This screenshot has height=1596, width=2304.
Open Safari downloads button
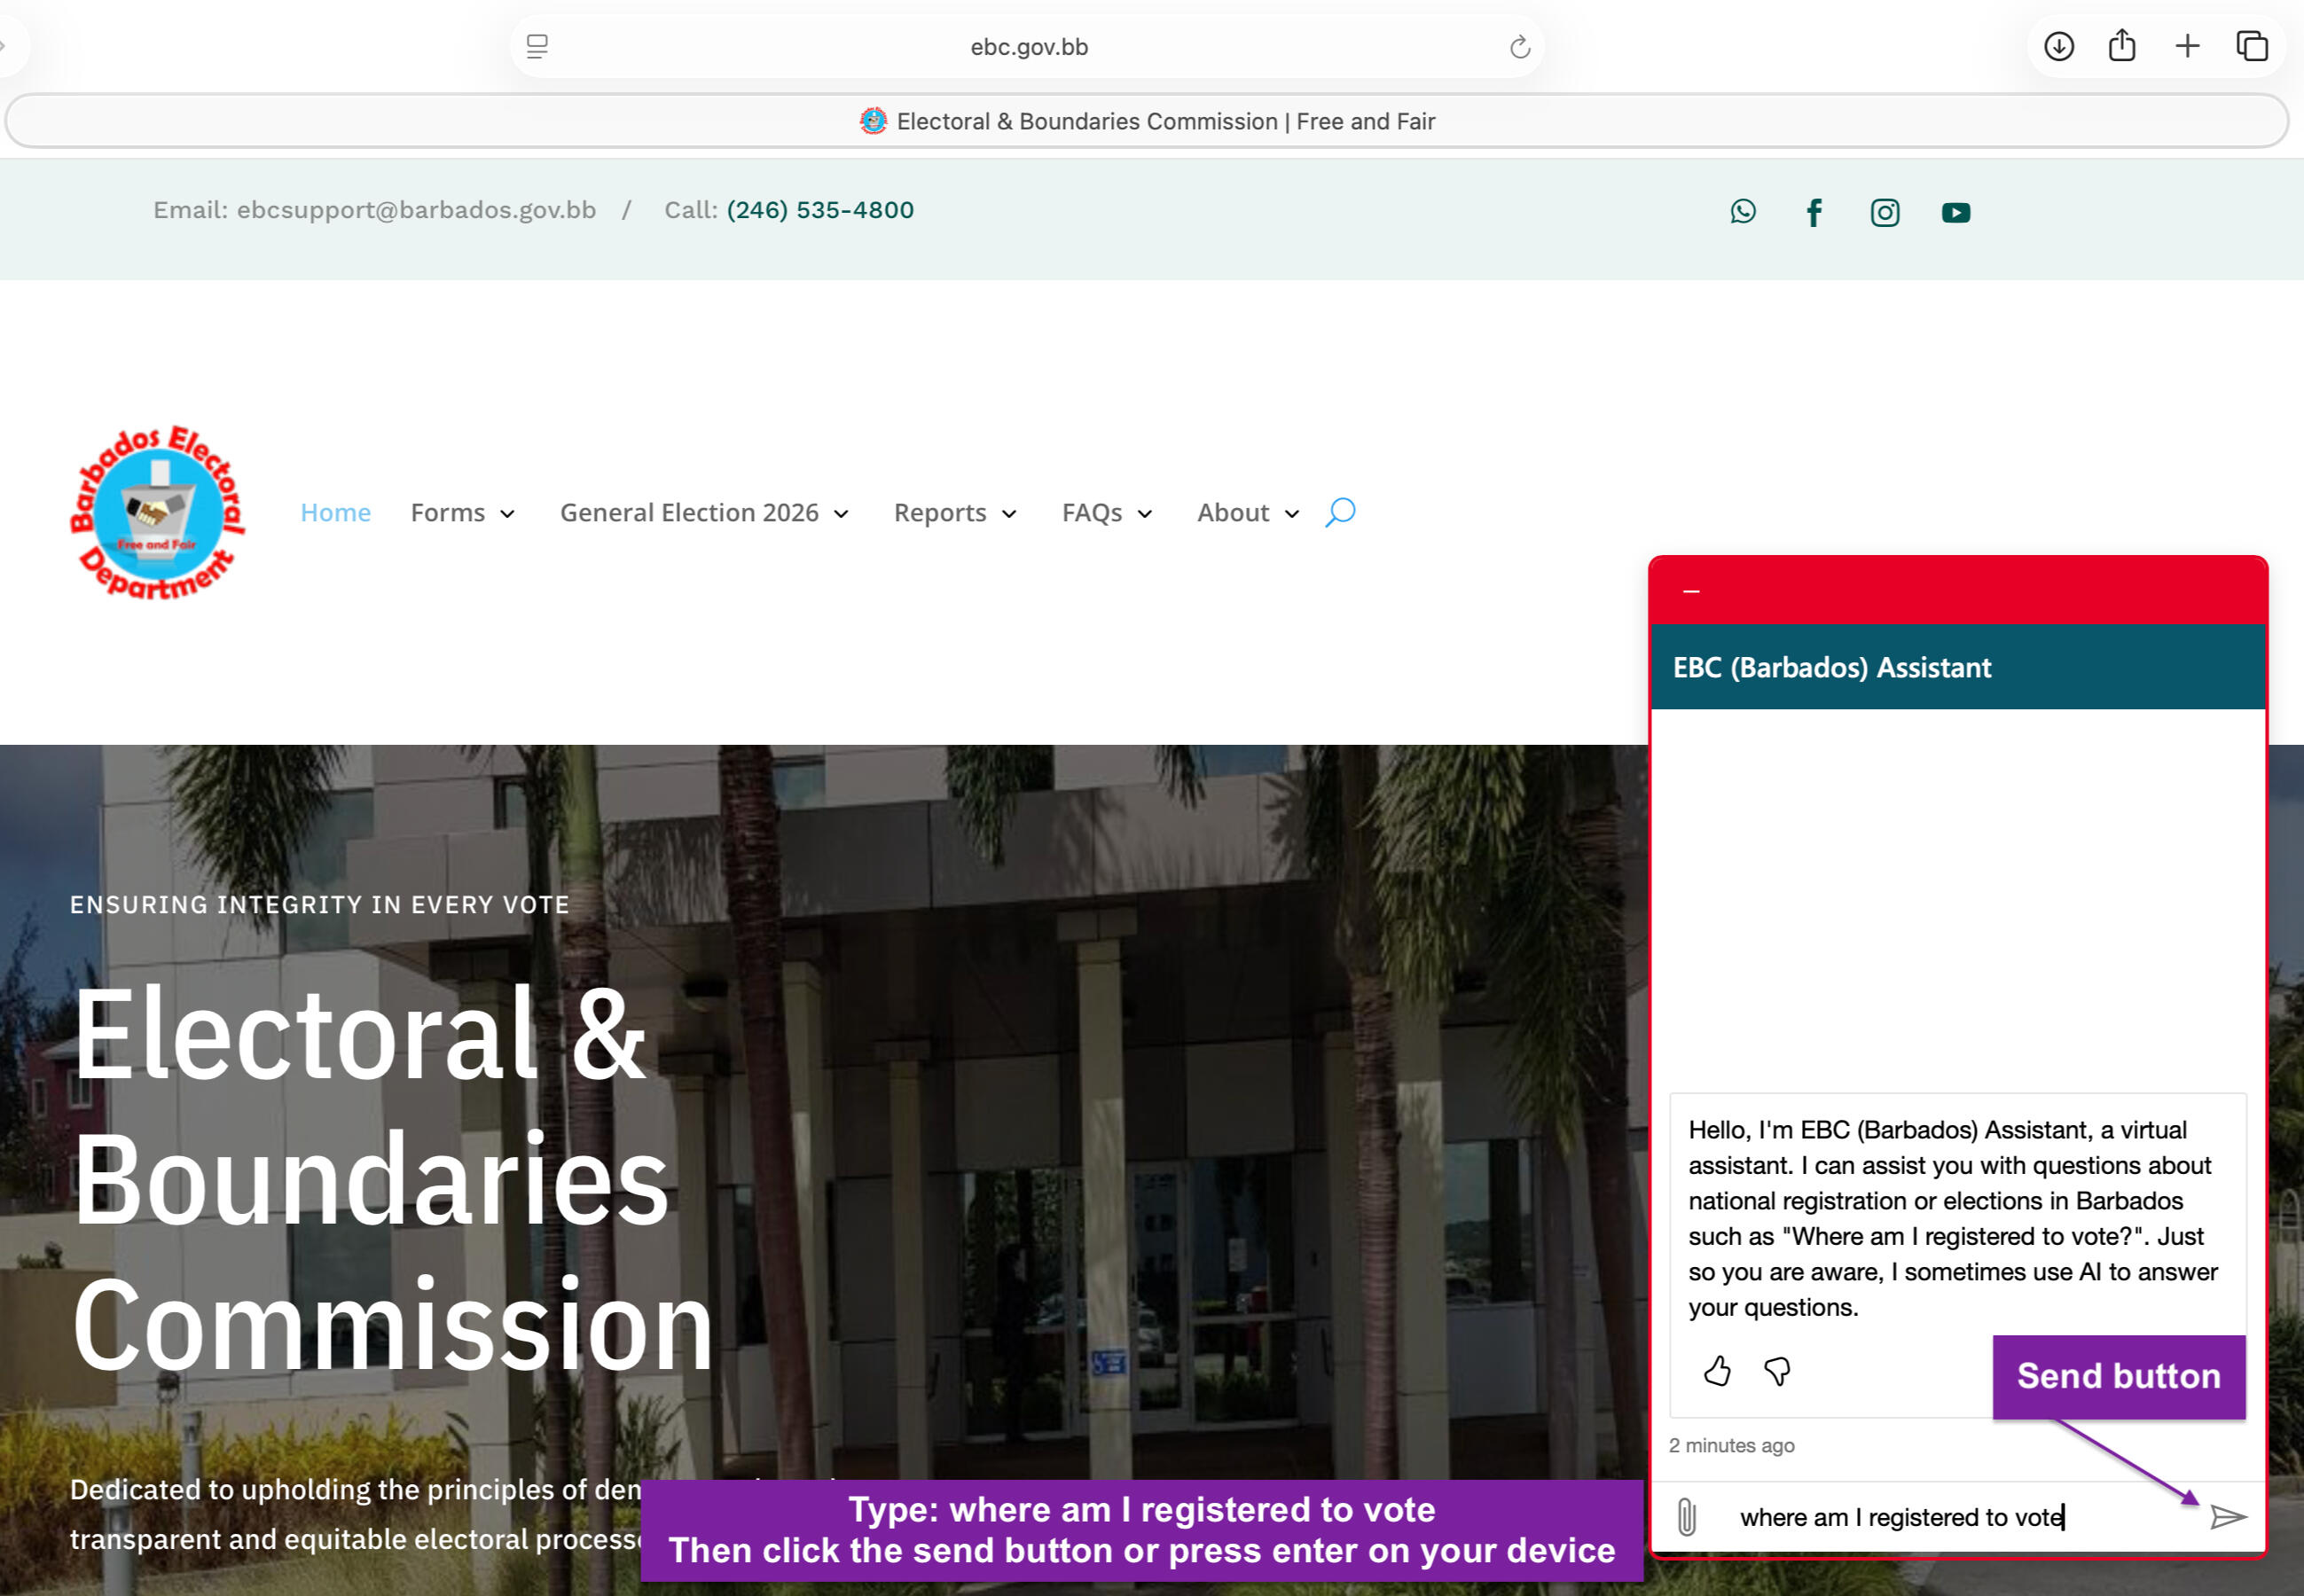pos(2059,46)
